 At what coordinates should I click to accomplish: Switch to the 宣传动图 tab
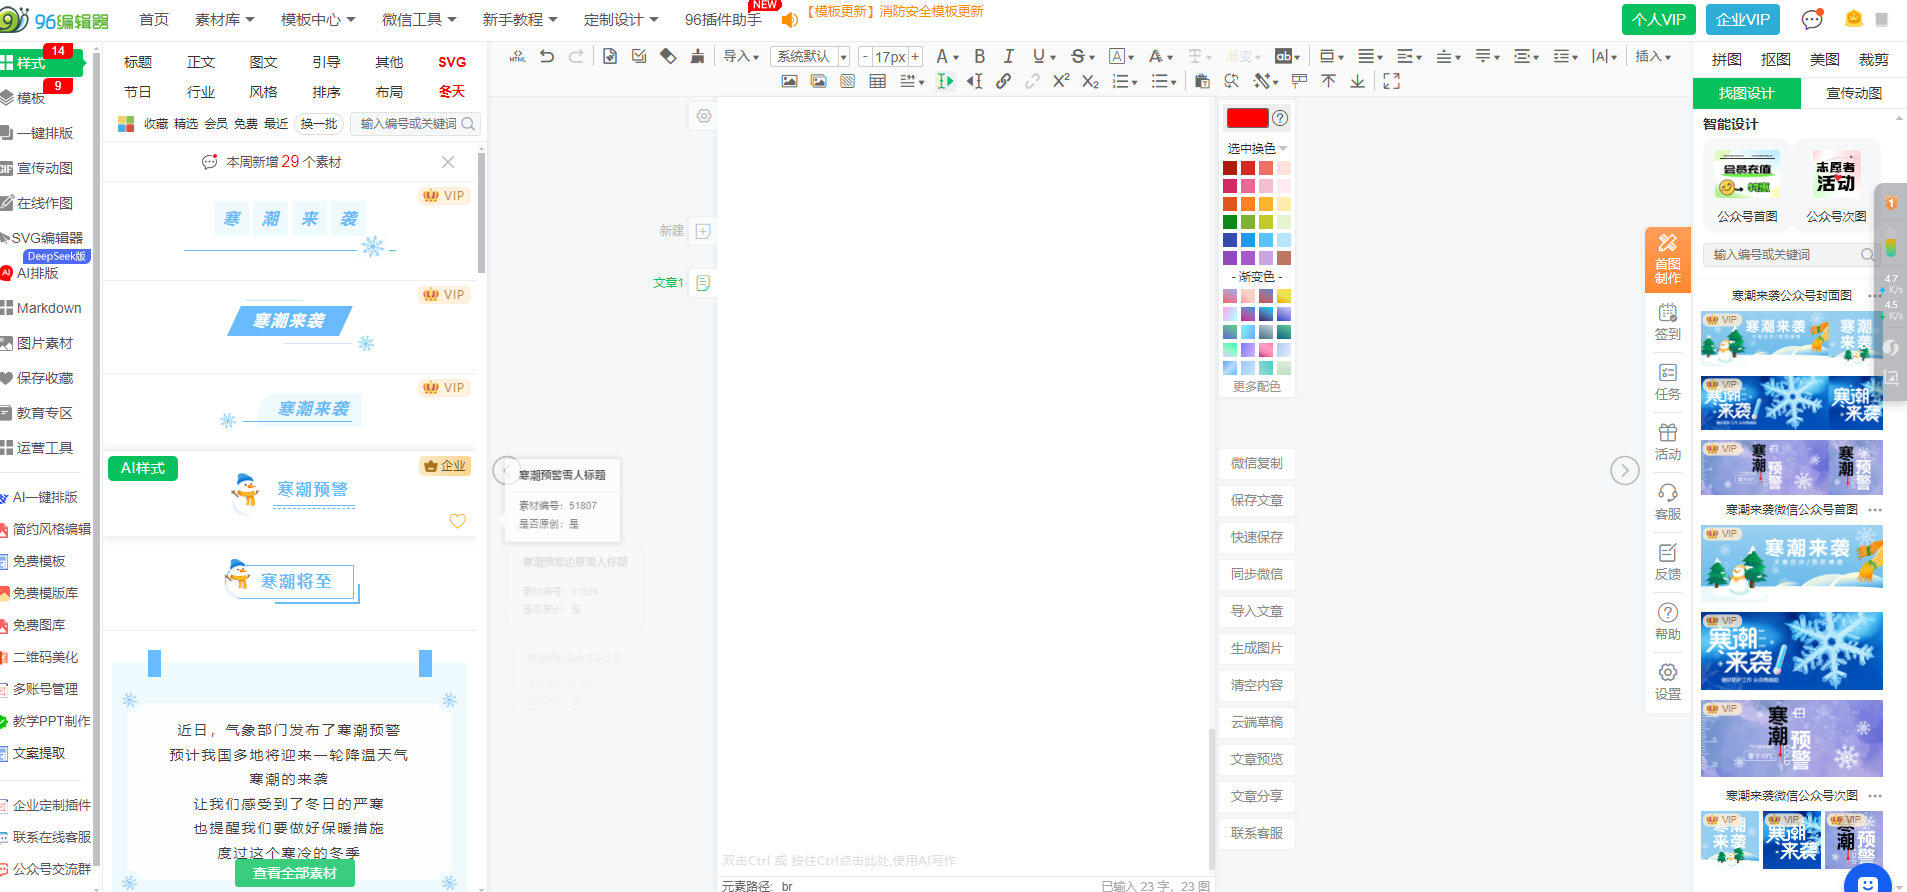tap(1854, 93)
